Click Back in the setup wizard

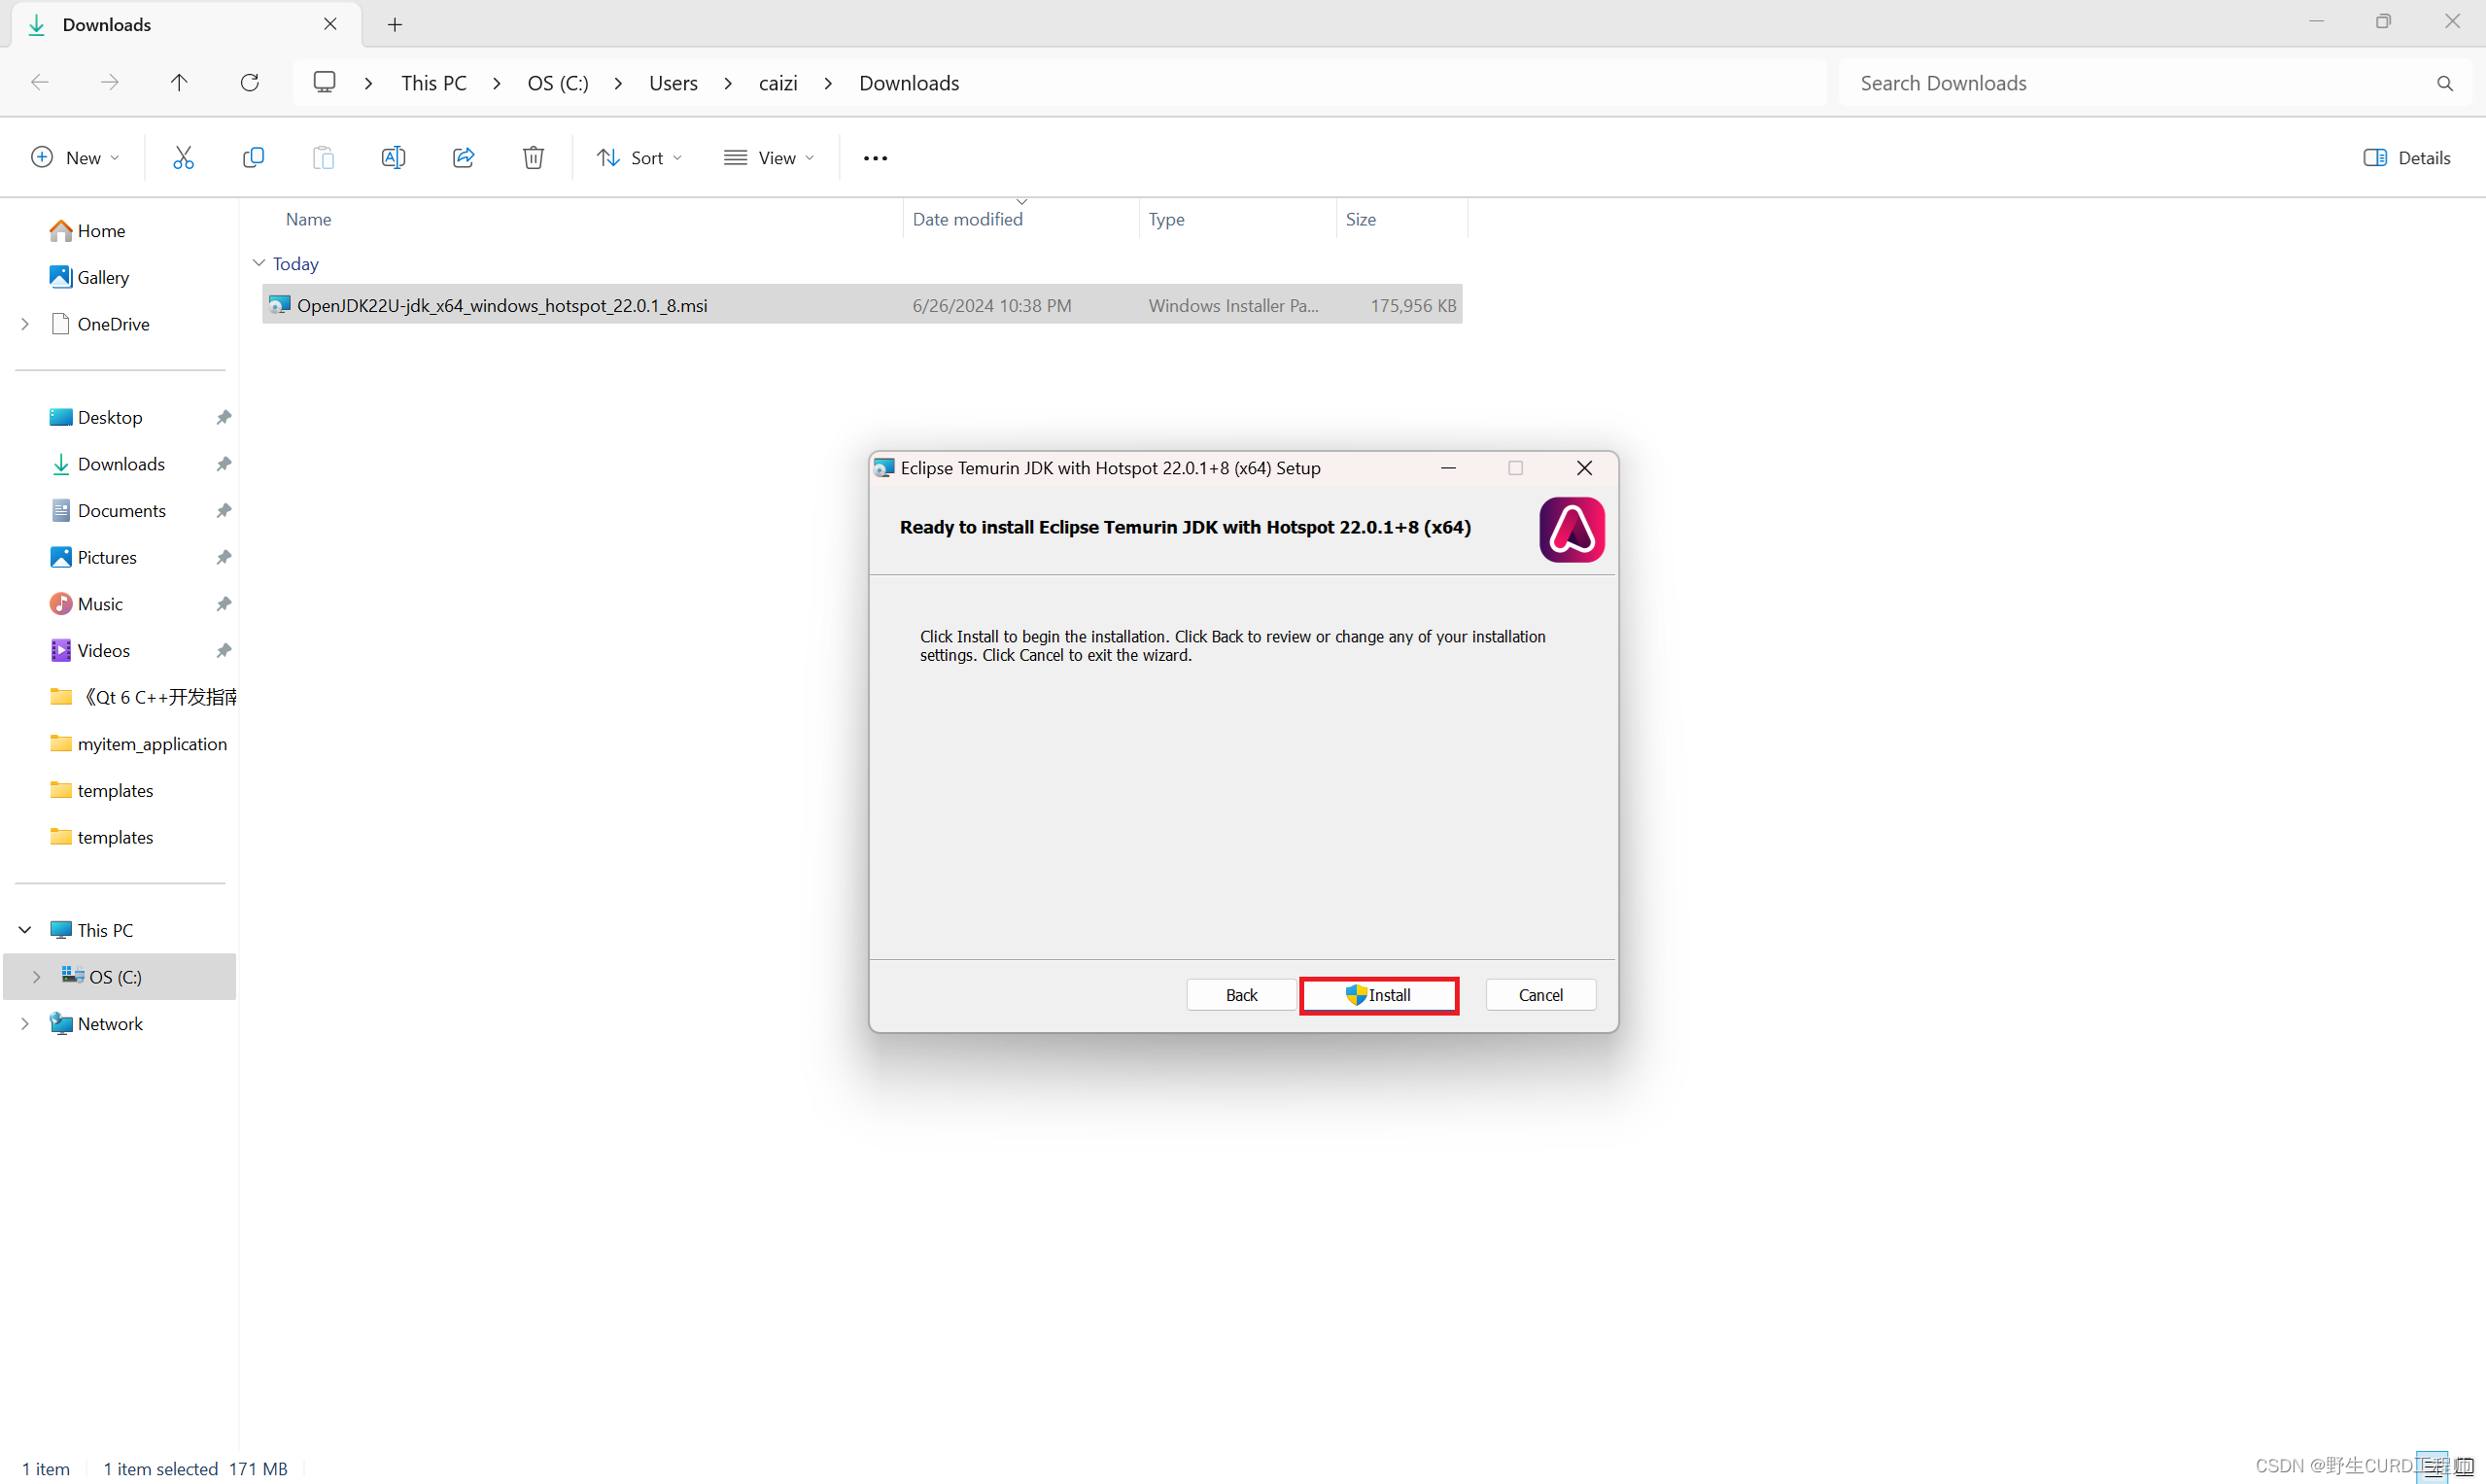tap(1241, 995)
